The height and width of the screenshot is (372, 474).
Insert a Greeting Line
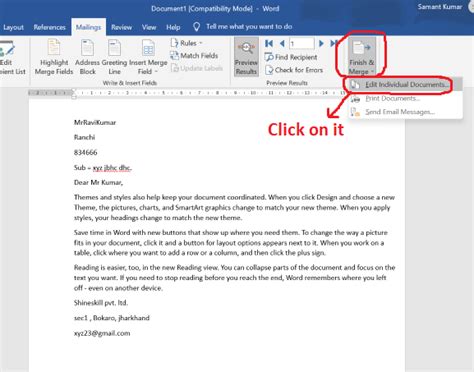114,57
